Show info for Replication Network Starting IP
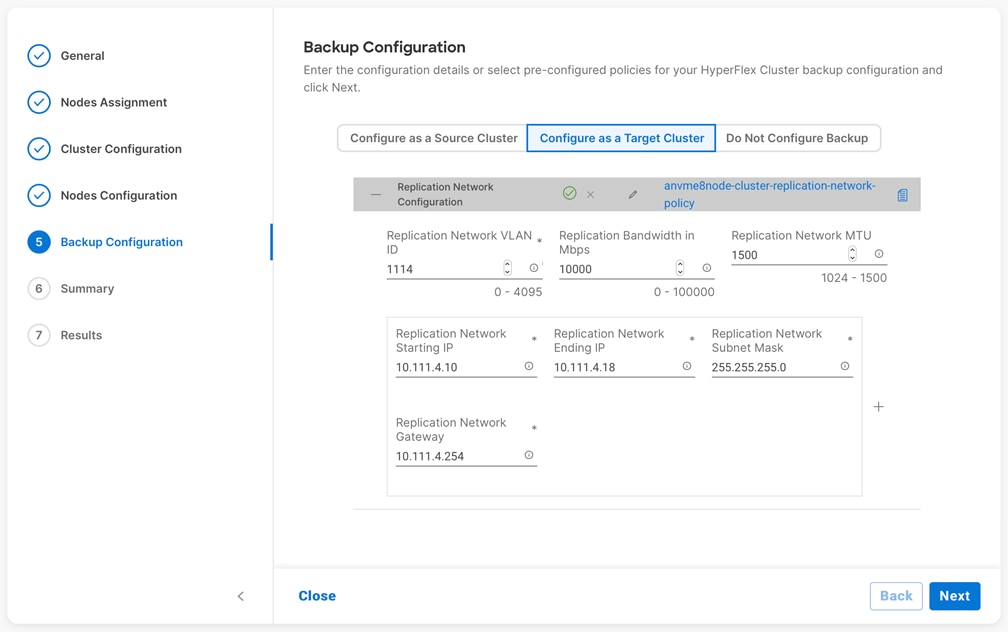Viewport: 1008px width, 632px height. point(528,366)
